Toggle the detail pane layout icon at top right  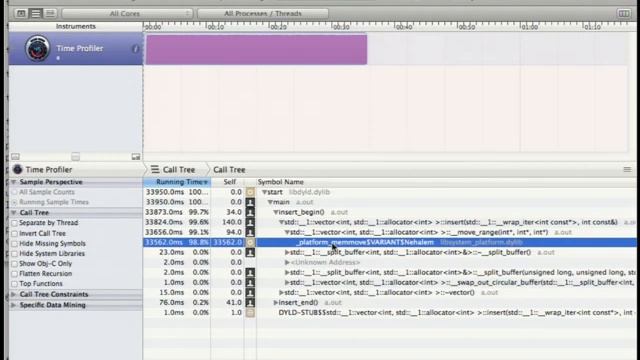624,13
